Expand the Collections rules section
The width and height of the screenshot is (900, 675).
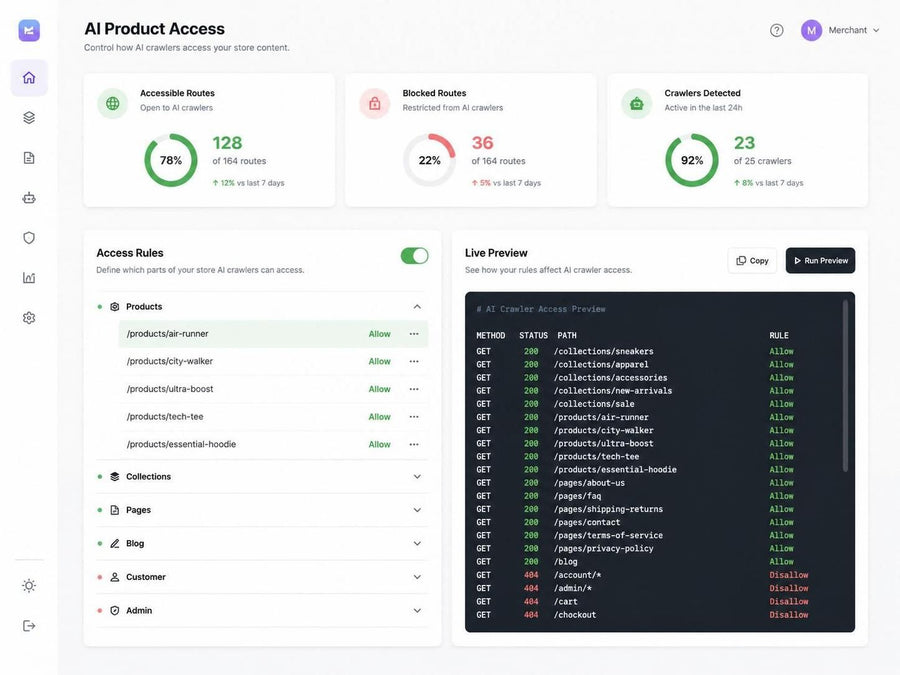tap(262, 476)
